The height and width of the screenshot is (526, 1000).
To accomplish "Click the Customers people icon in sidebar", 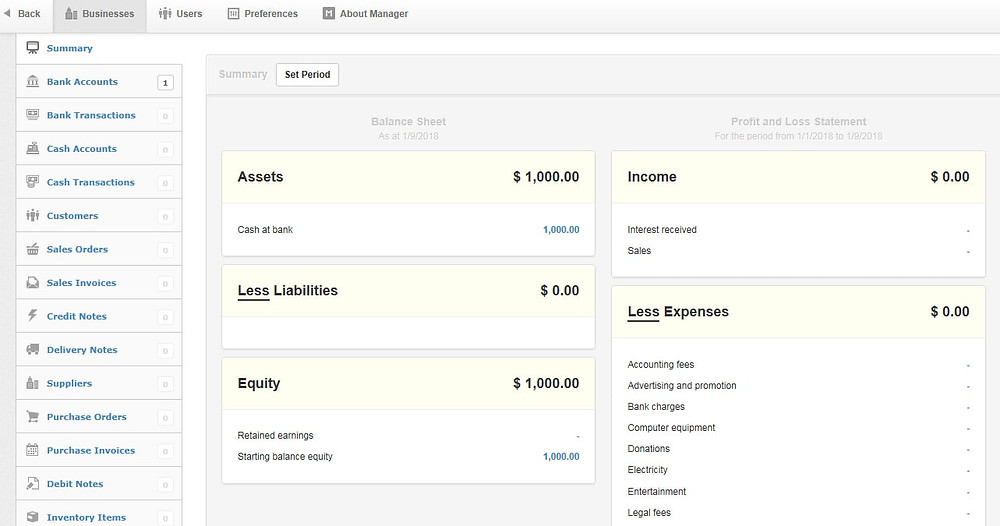I will [x=33, y=216].
